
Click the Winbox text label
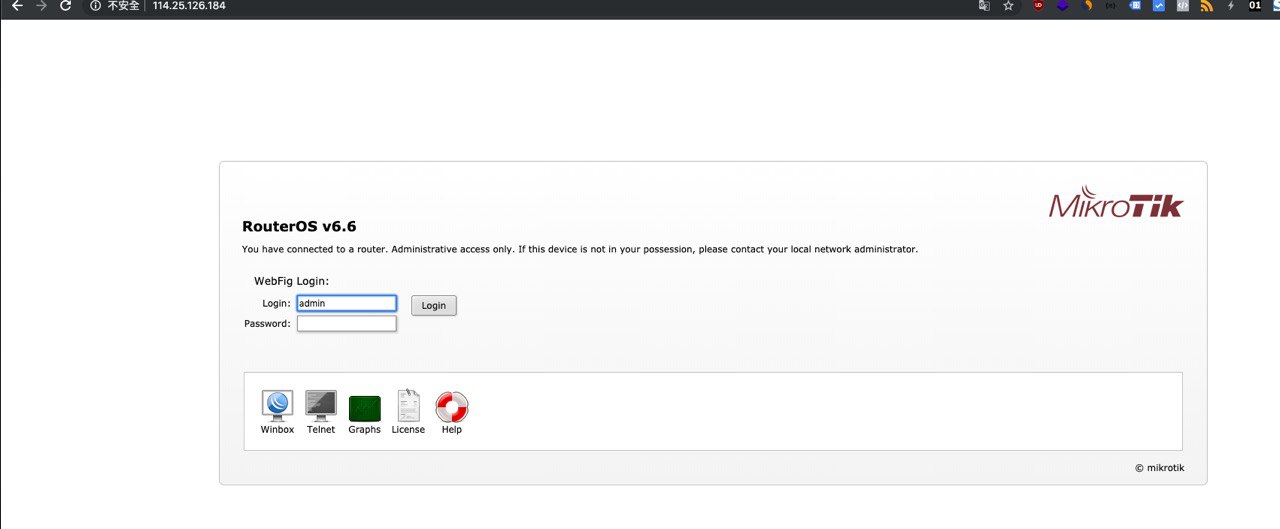pyautogui.click(x=277, y=430)
